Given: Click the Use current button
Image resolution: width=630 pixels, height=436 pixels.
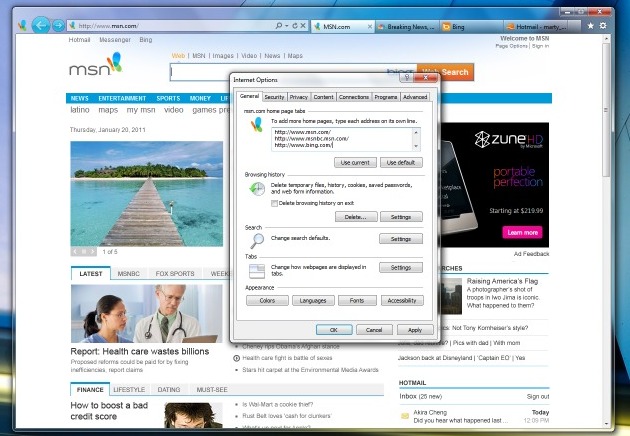Looking at the screenshot, I should tap(355, 163).
